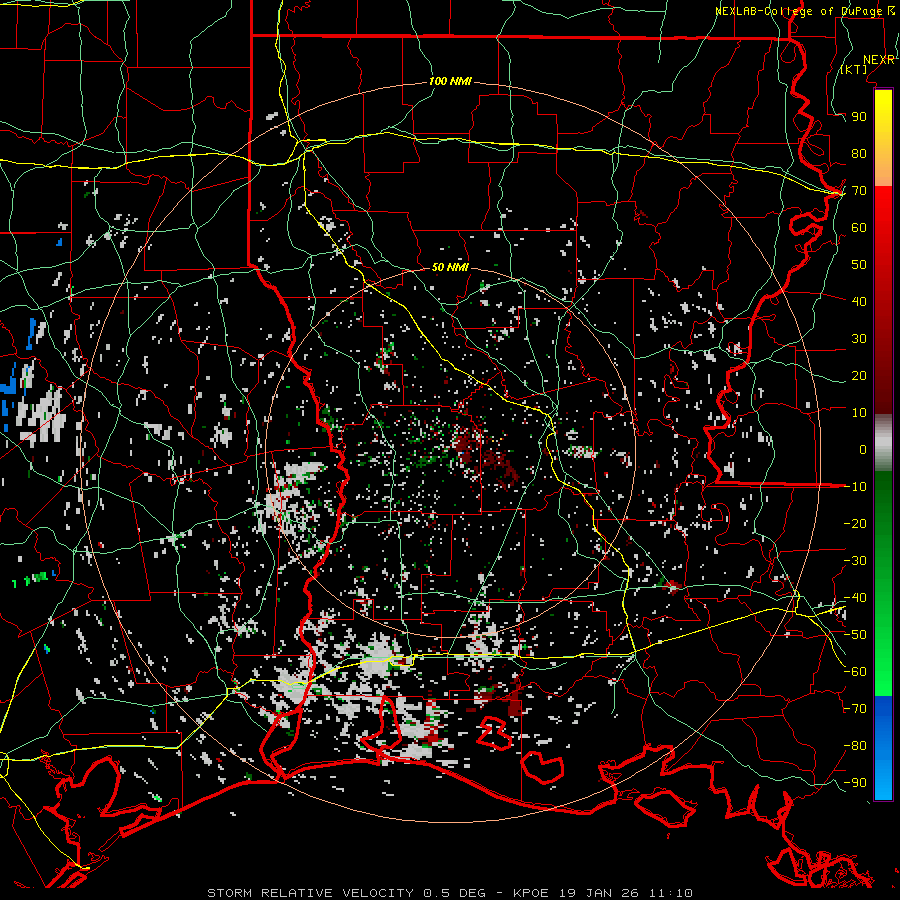Select the positive 90 scale value
This screenshot has height=900, width=900.
point(859,117)
